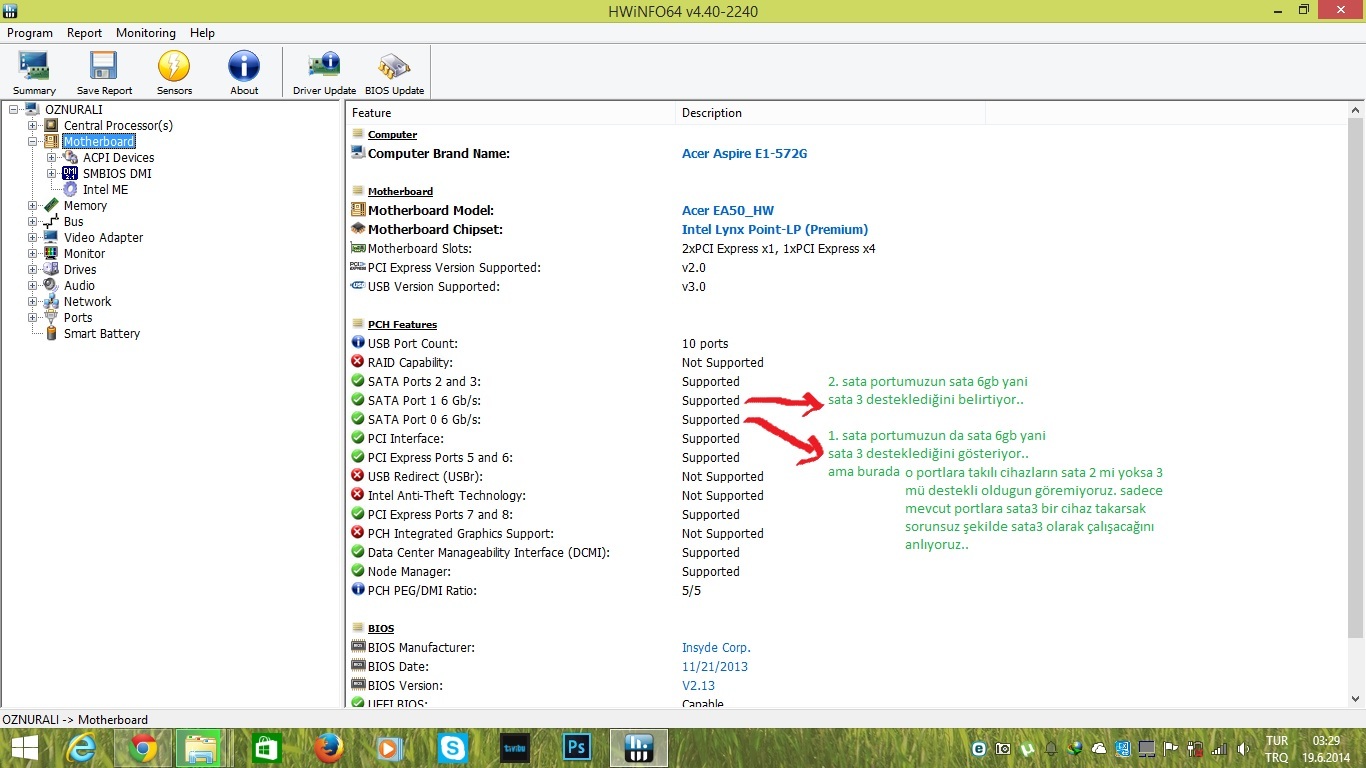Screen dimensions: 1366x768
Task: Click the Intel ME tree icon
Action: click(x=70, y=189)
